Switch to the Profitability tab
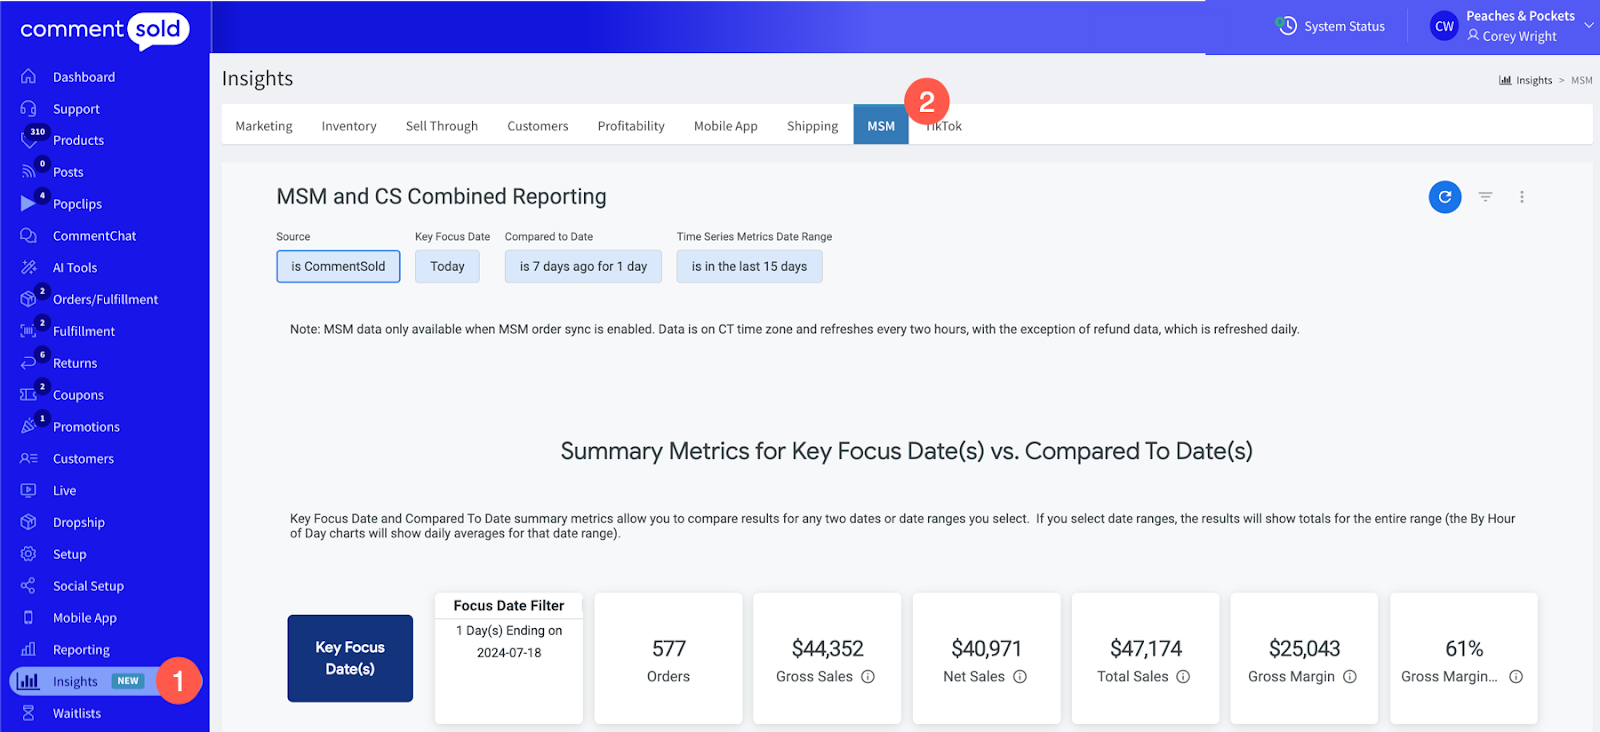1600x732 pixels. [631, 126]
